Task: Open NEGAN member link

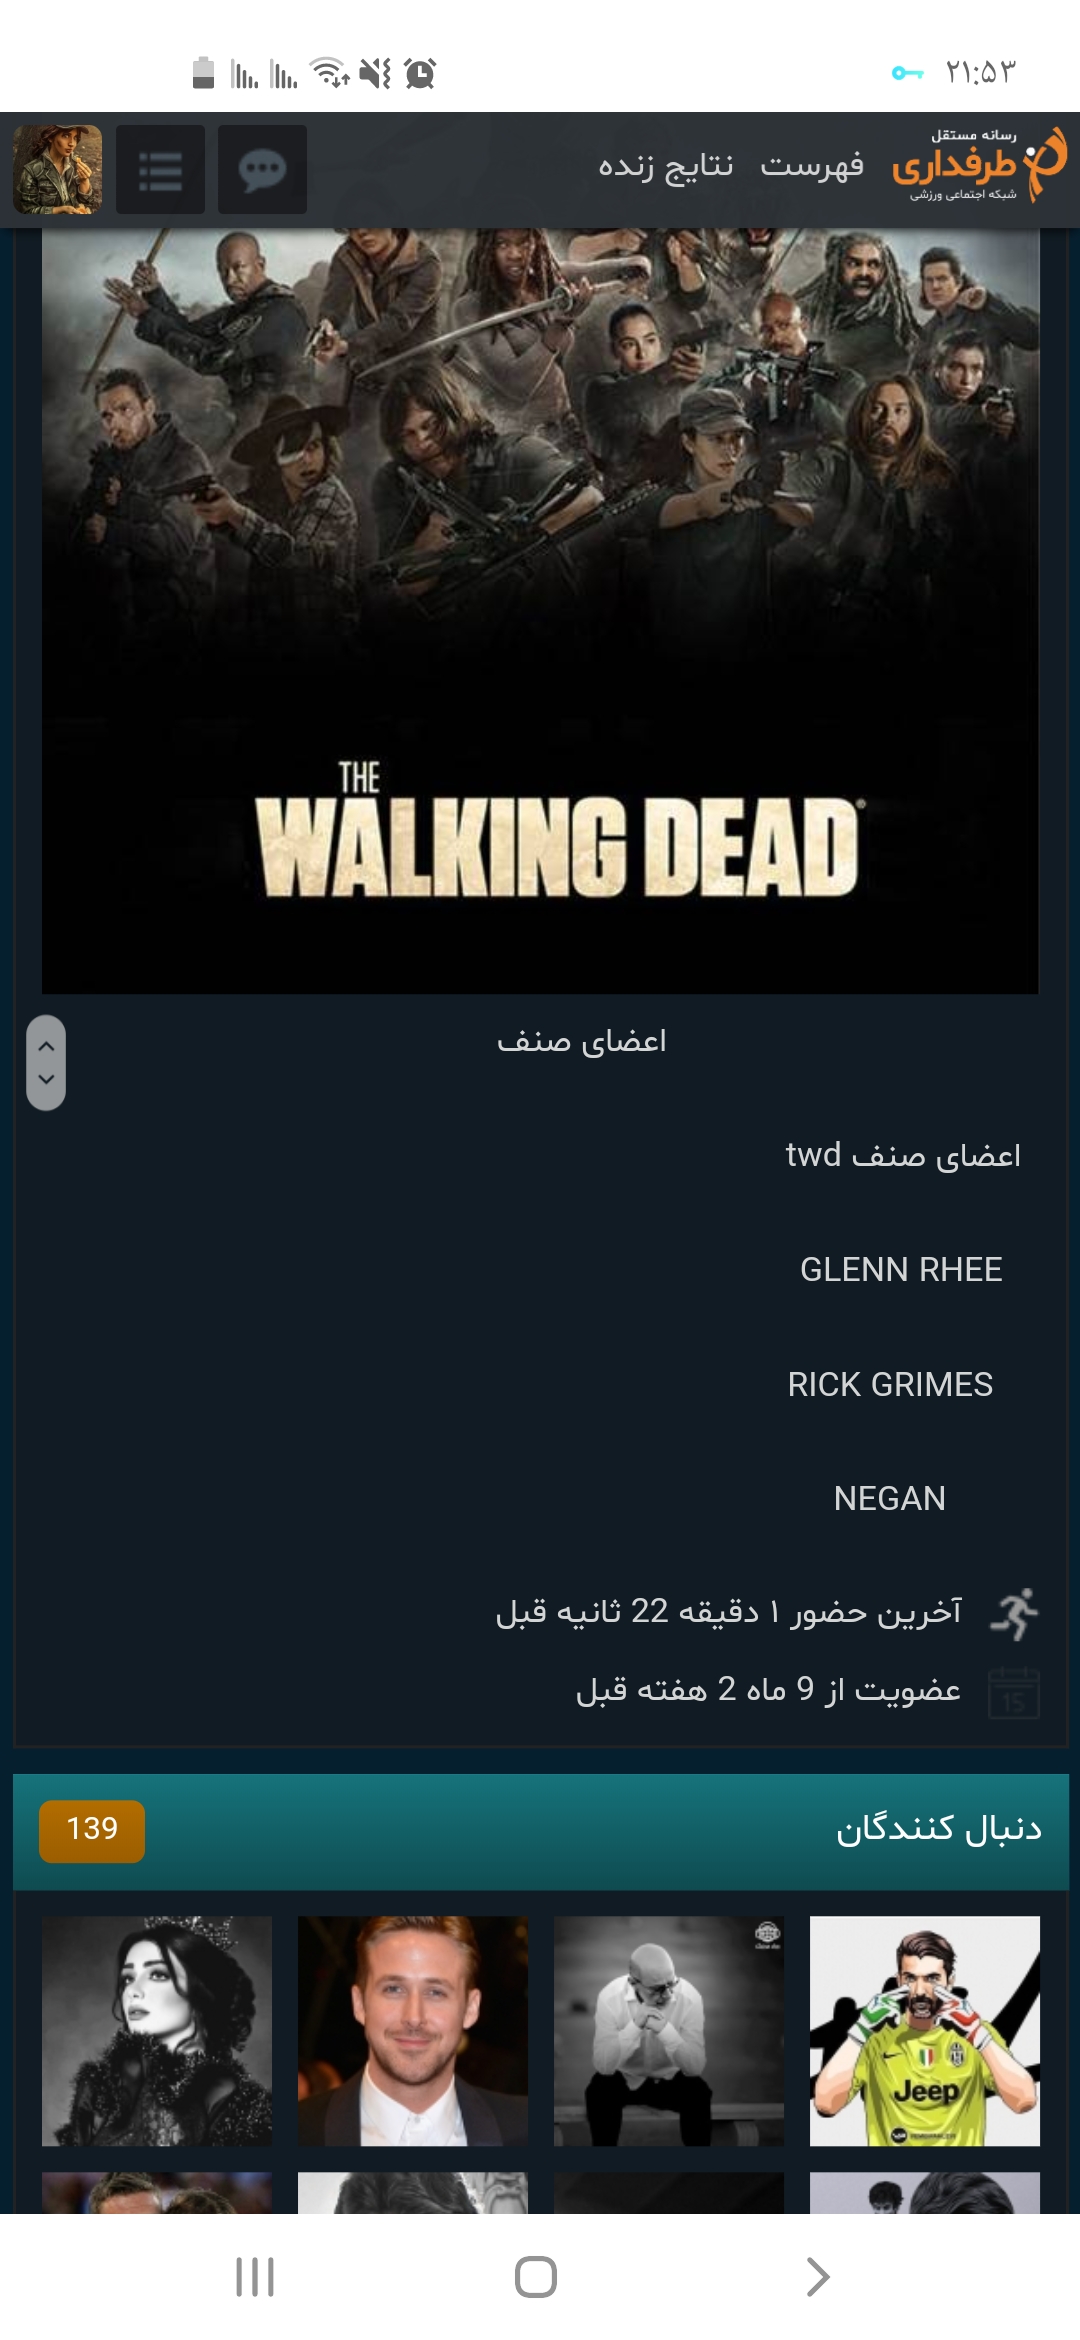Action: [889, 1499]
